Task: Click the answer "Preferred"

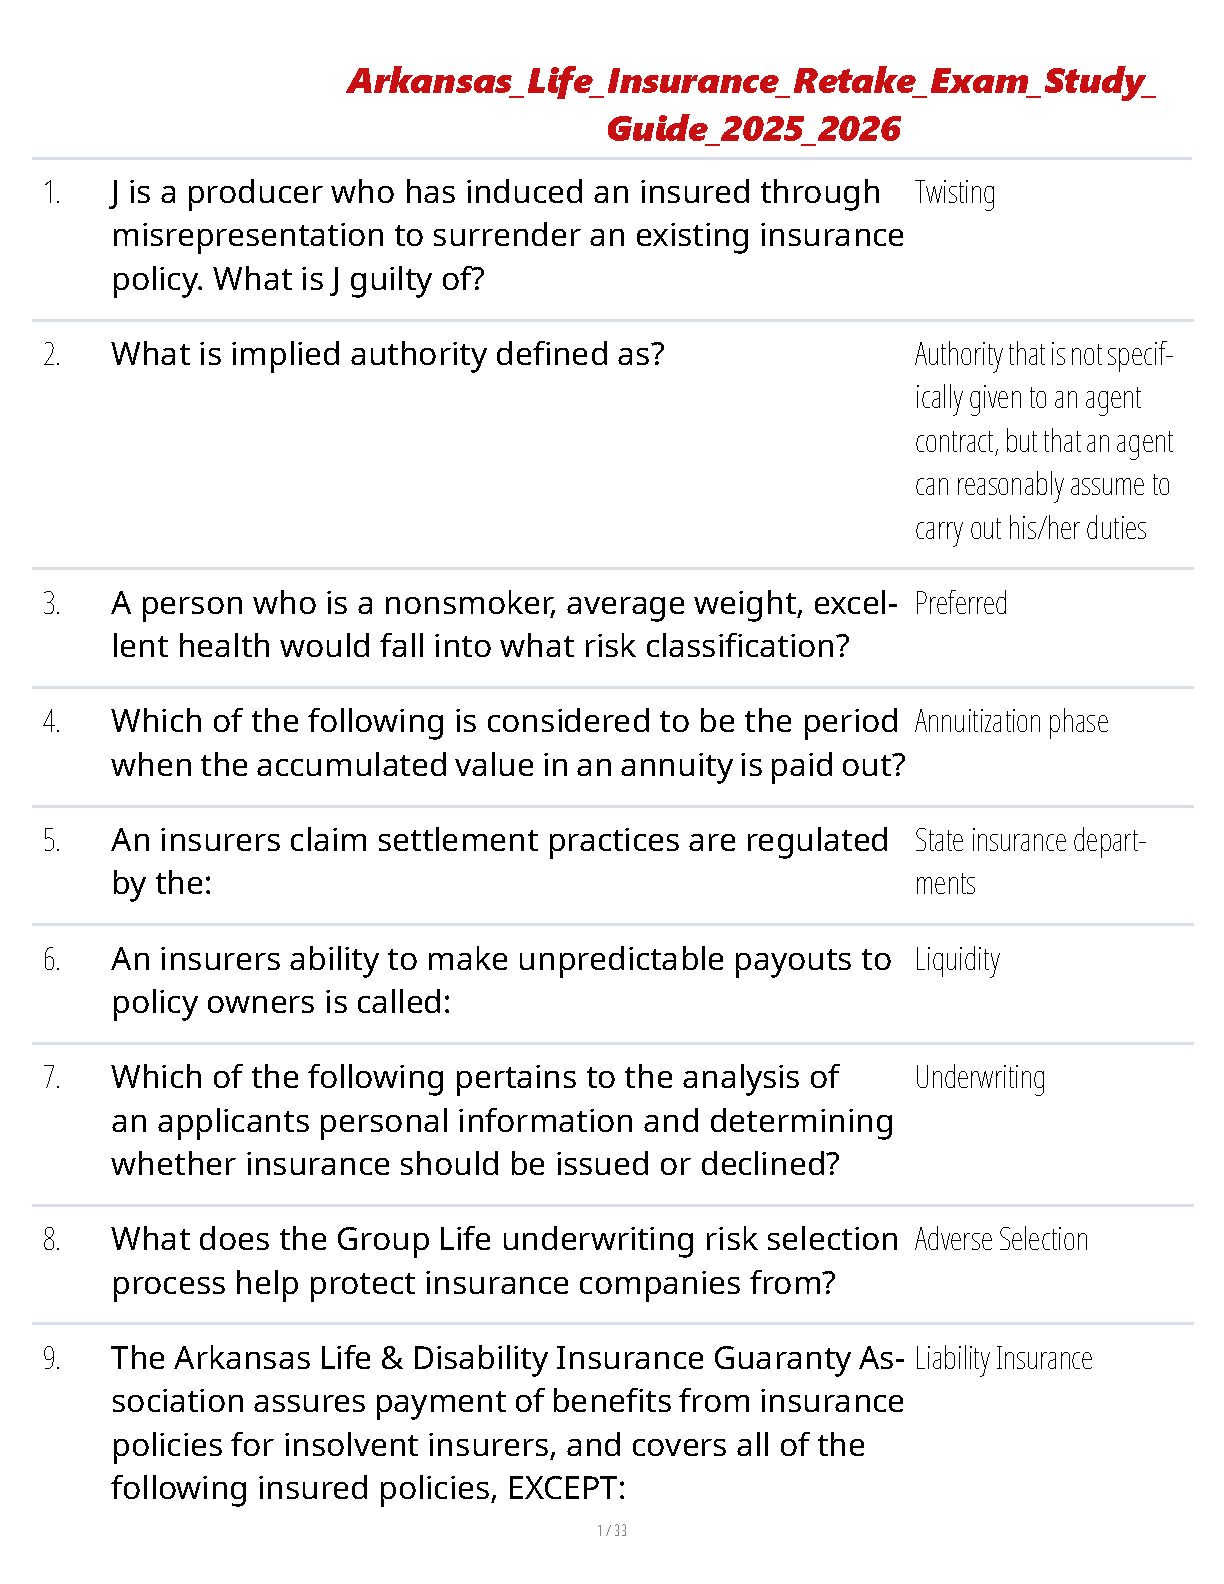Action: click(x=960, y=604)
